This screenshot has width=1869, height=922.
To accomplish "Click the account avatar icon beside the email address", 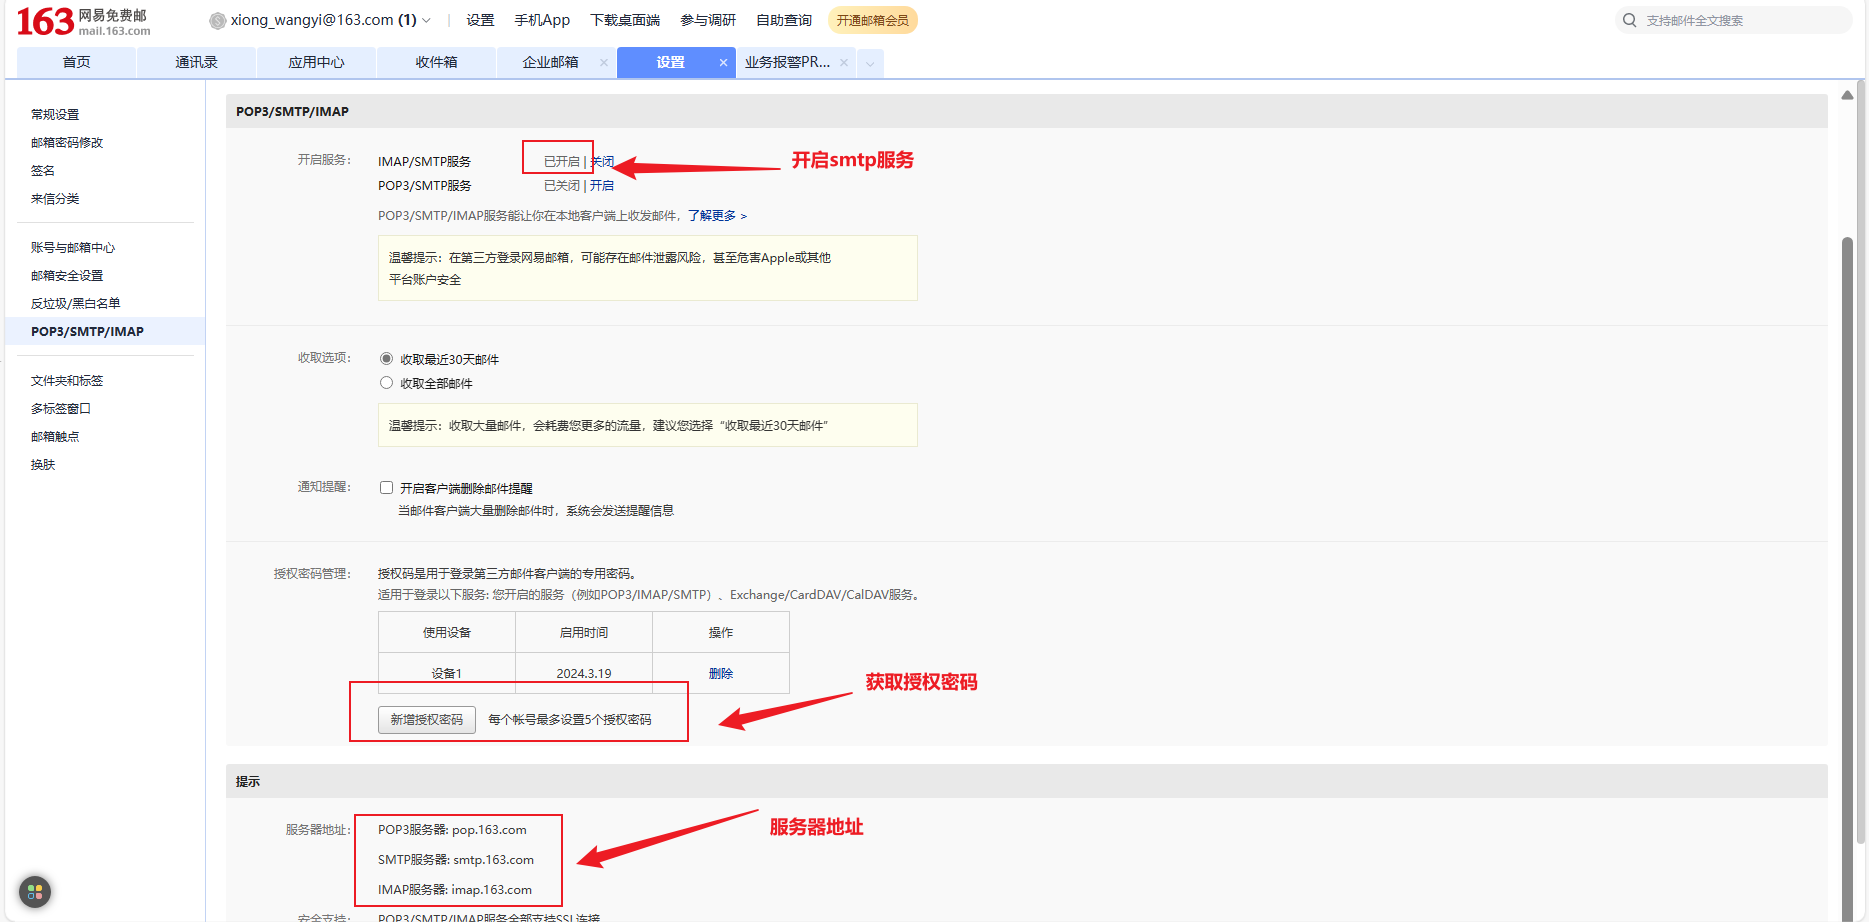I will pyautogui.click(x=217, y=20).
